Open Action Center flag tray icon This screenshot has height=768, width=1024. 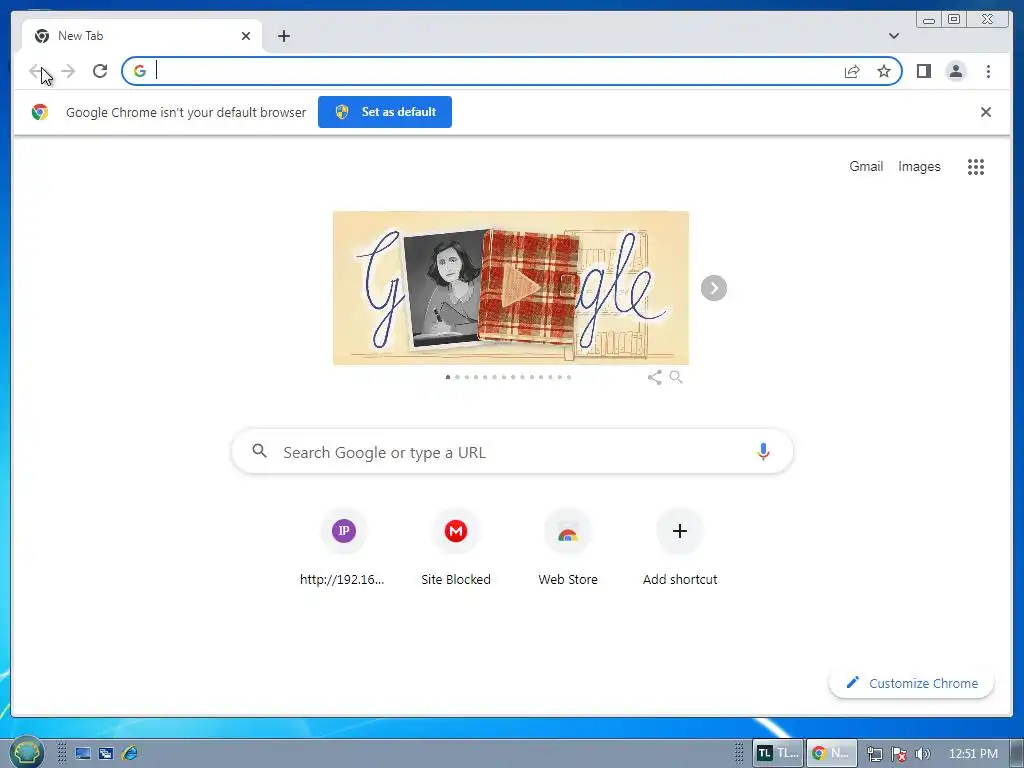click(899, 754)
